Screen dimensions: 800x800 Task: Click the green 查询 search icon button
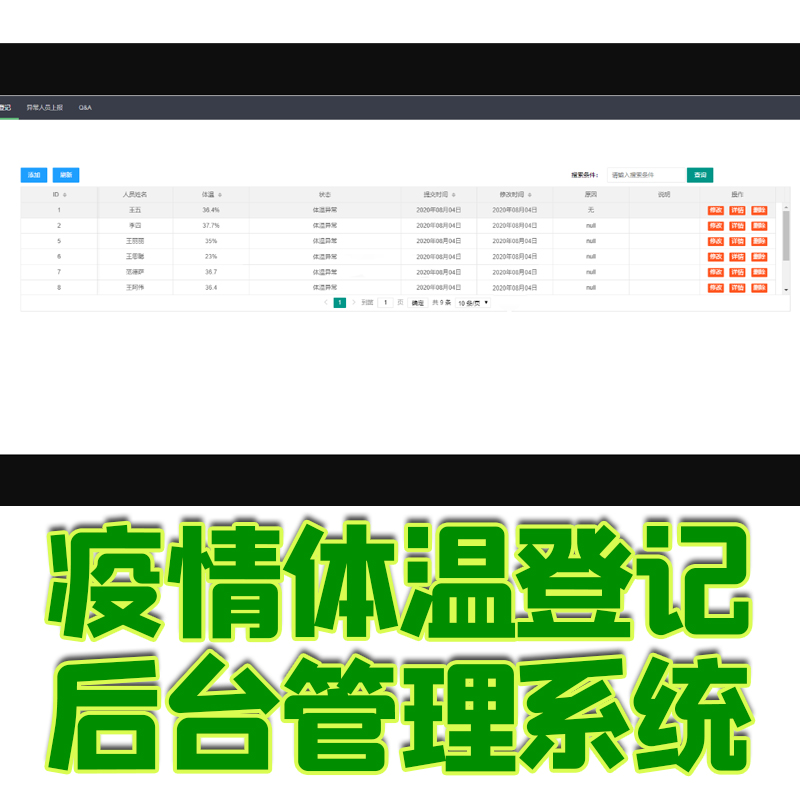pyautogui.click(x=699, y=174)
